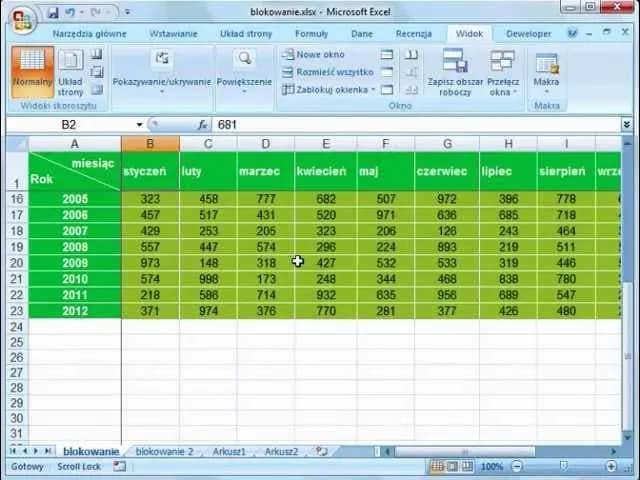Toggle page break preview in status bar
640x480 pixels.
coord(468,467)
